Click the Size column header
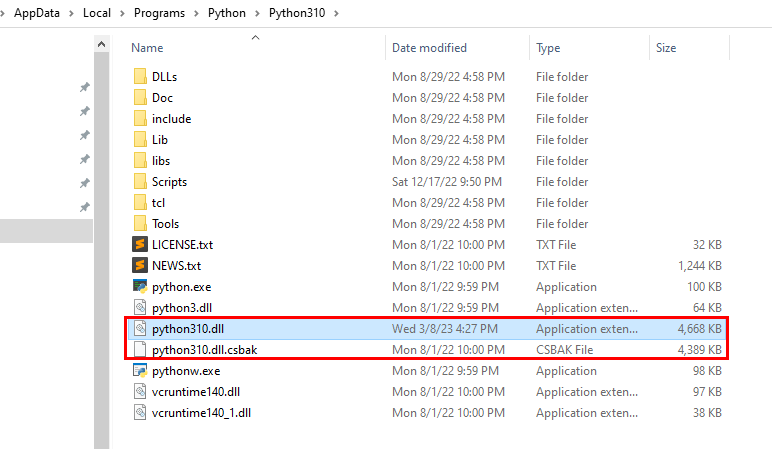Screen dimensions: 772x449 pyautogui.click(x=666, y=48)
